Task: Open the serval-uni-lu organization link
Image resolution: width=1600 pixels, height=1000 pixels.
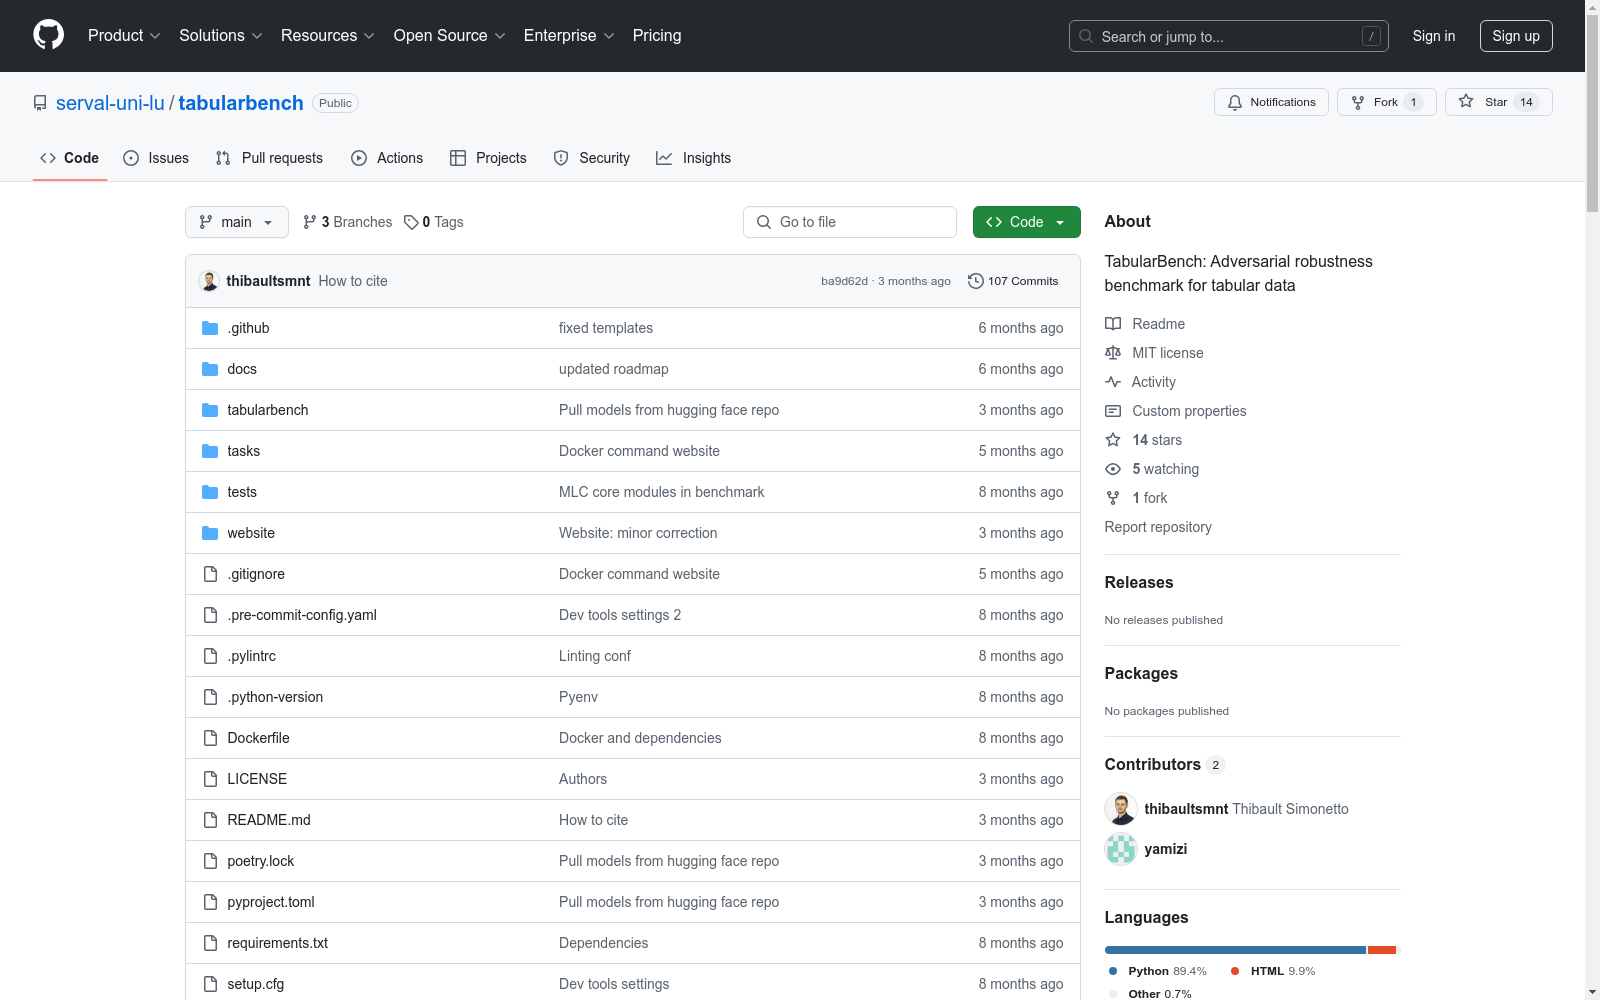Action: (110, 103)
